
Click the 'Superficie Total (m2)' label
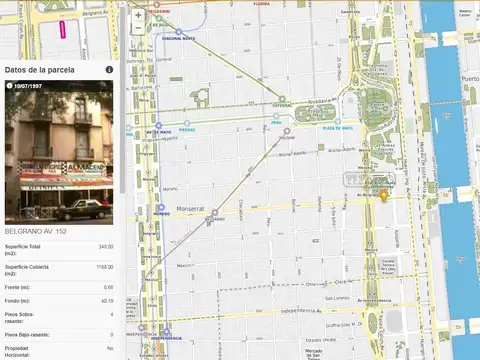[23, 250]
